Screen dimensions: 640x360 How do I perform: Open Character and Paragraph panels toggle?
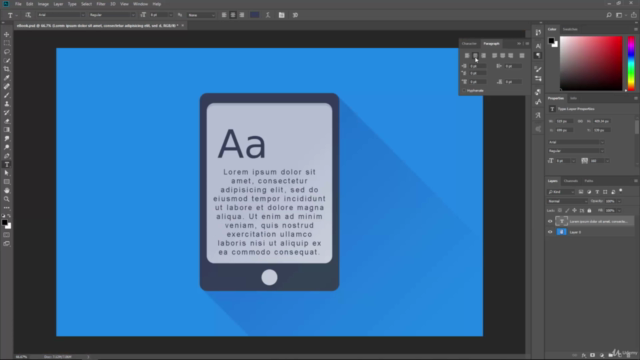[282, 15]
